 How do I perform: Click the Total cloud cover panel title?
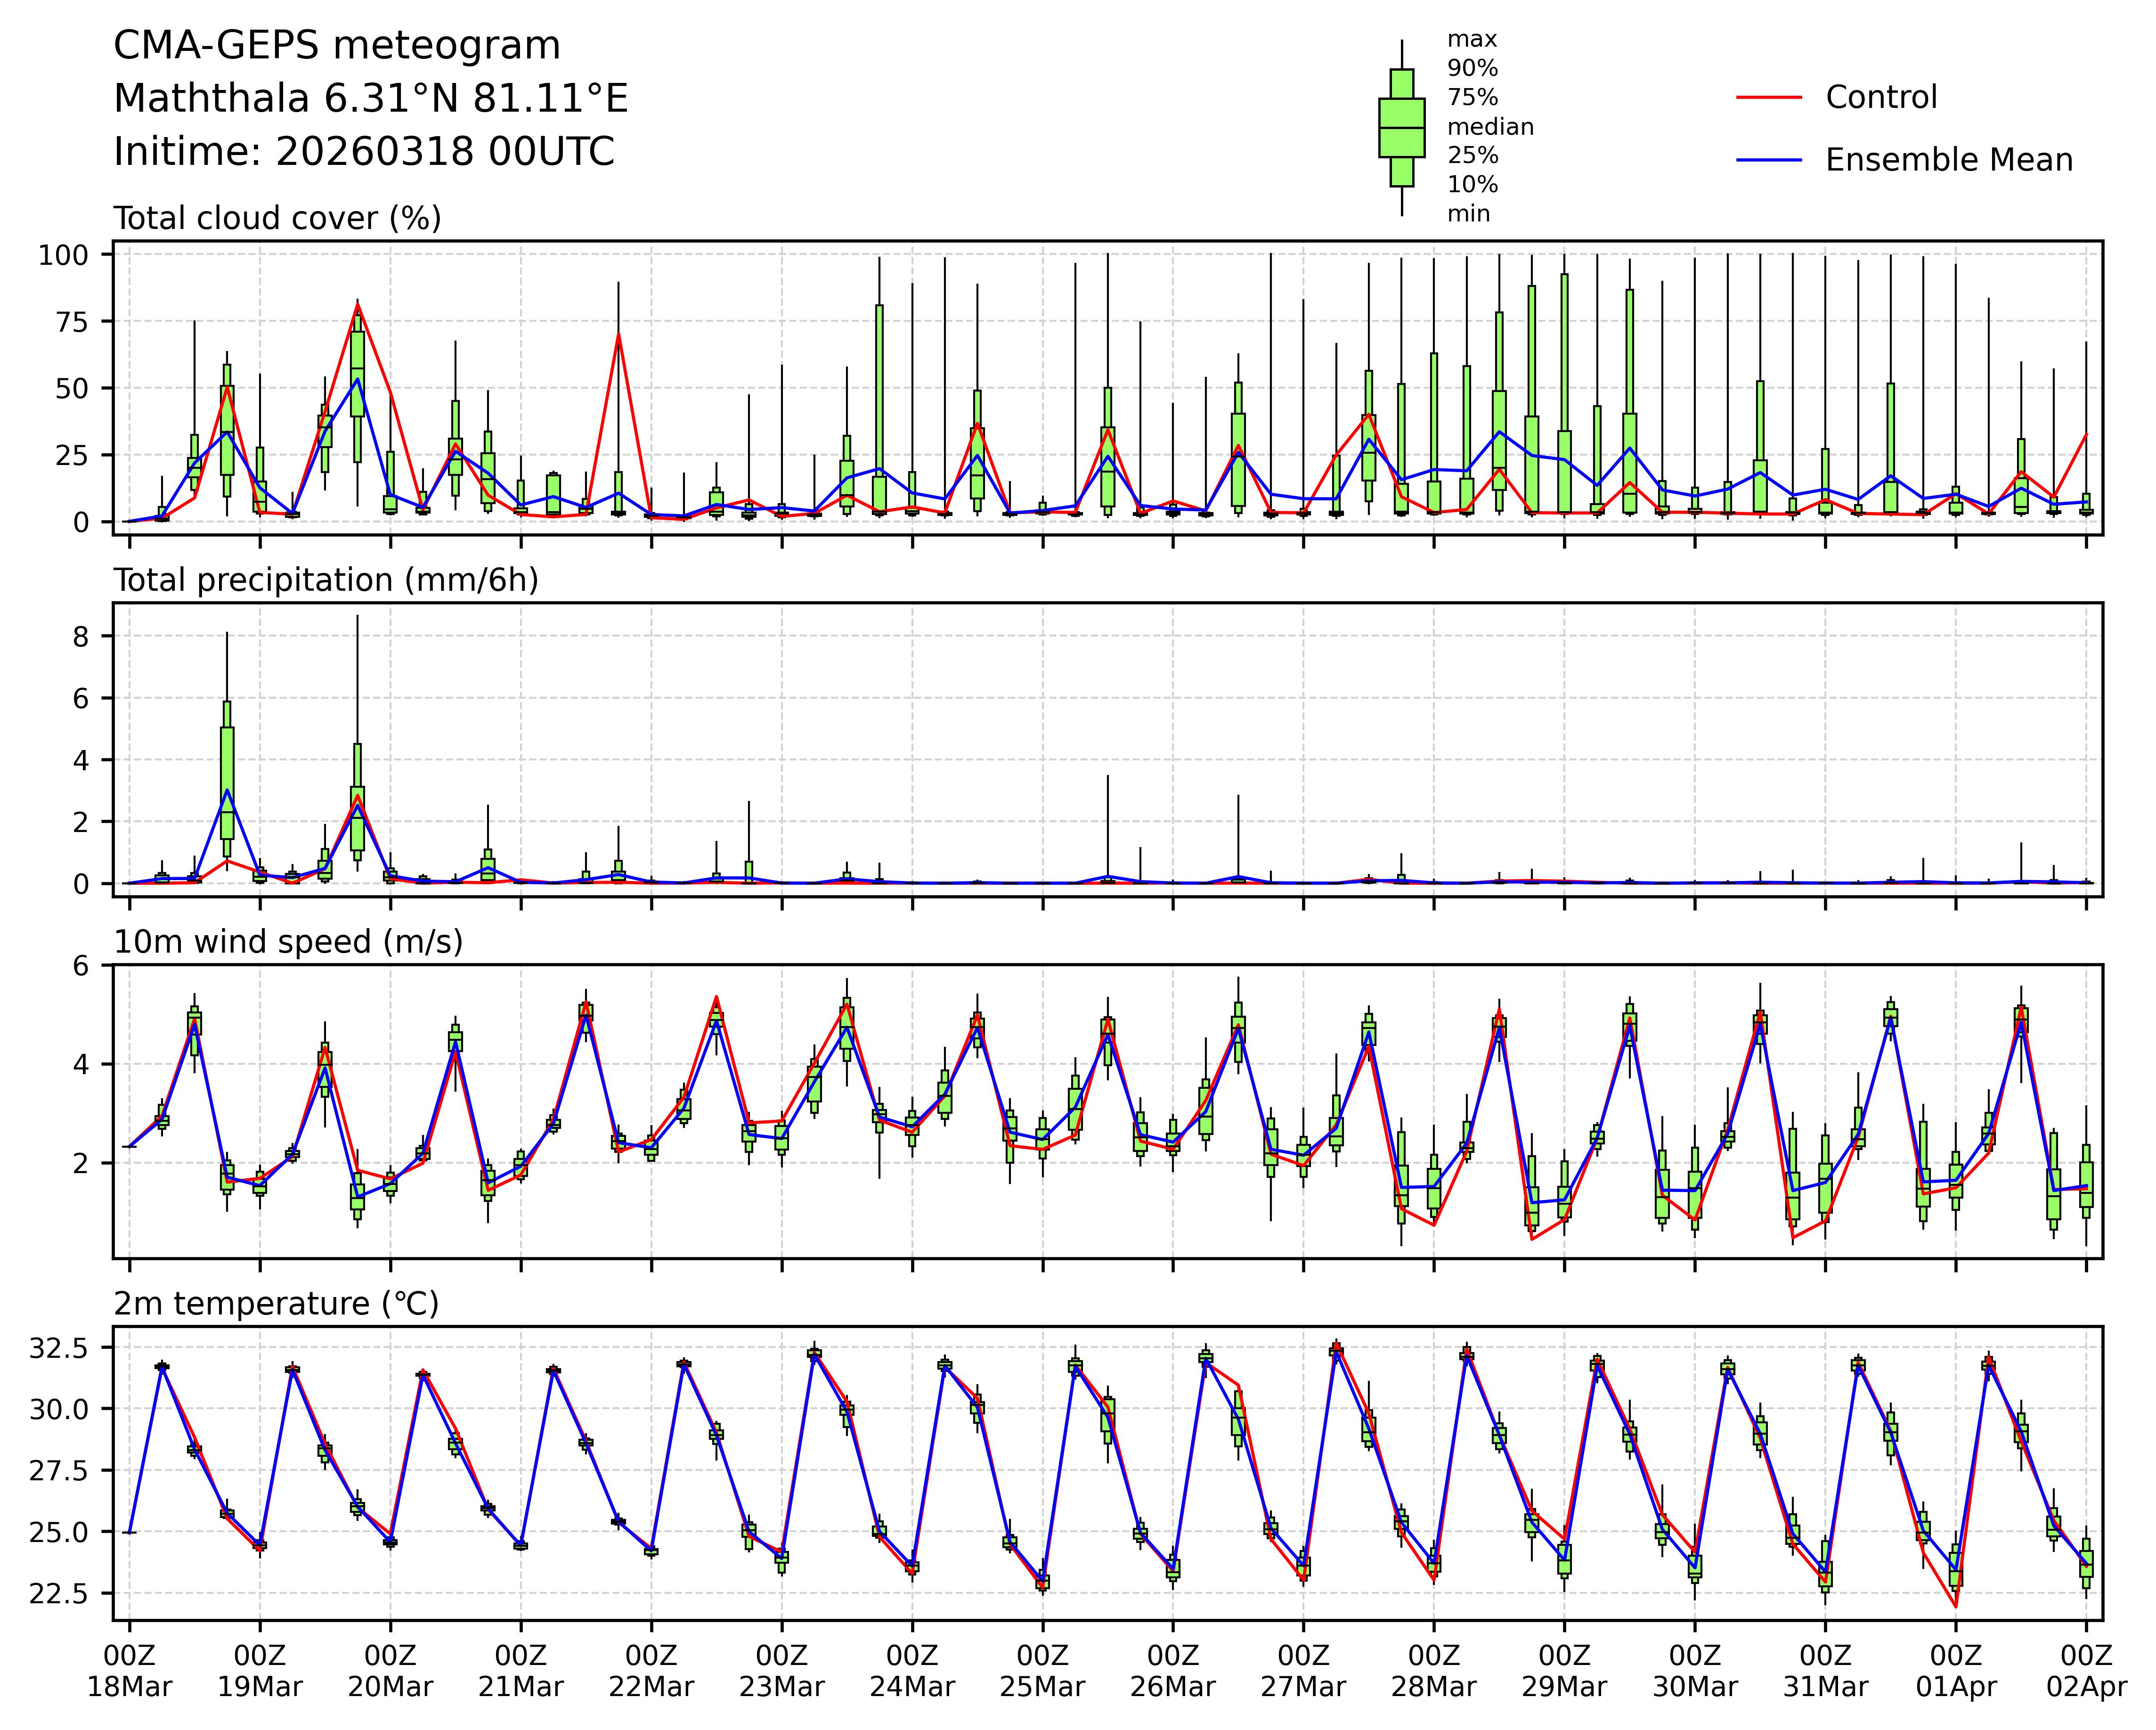(x=277, y=218)
